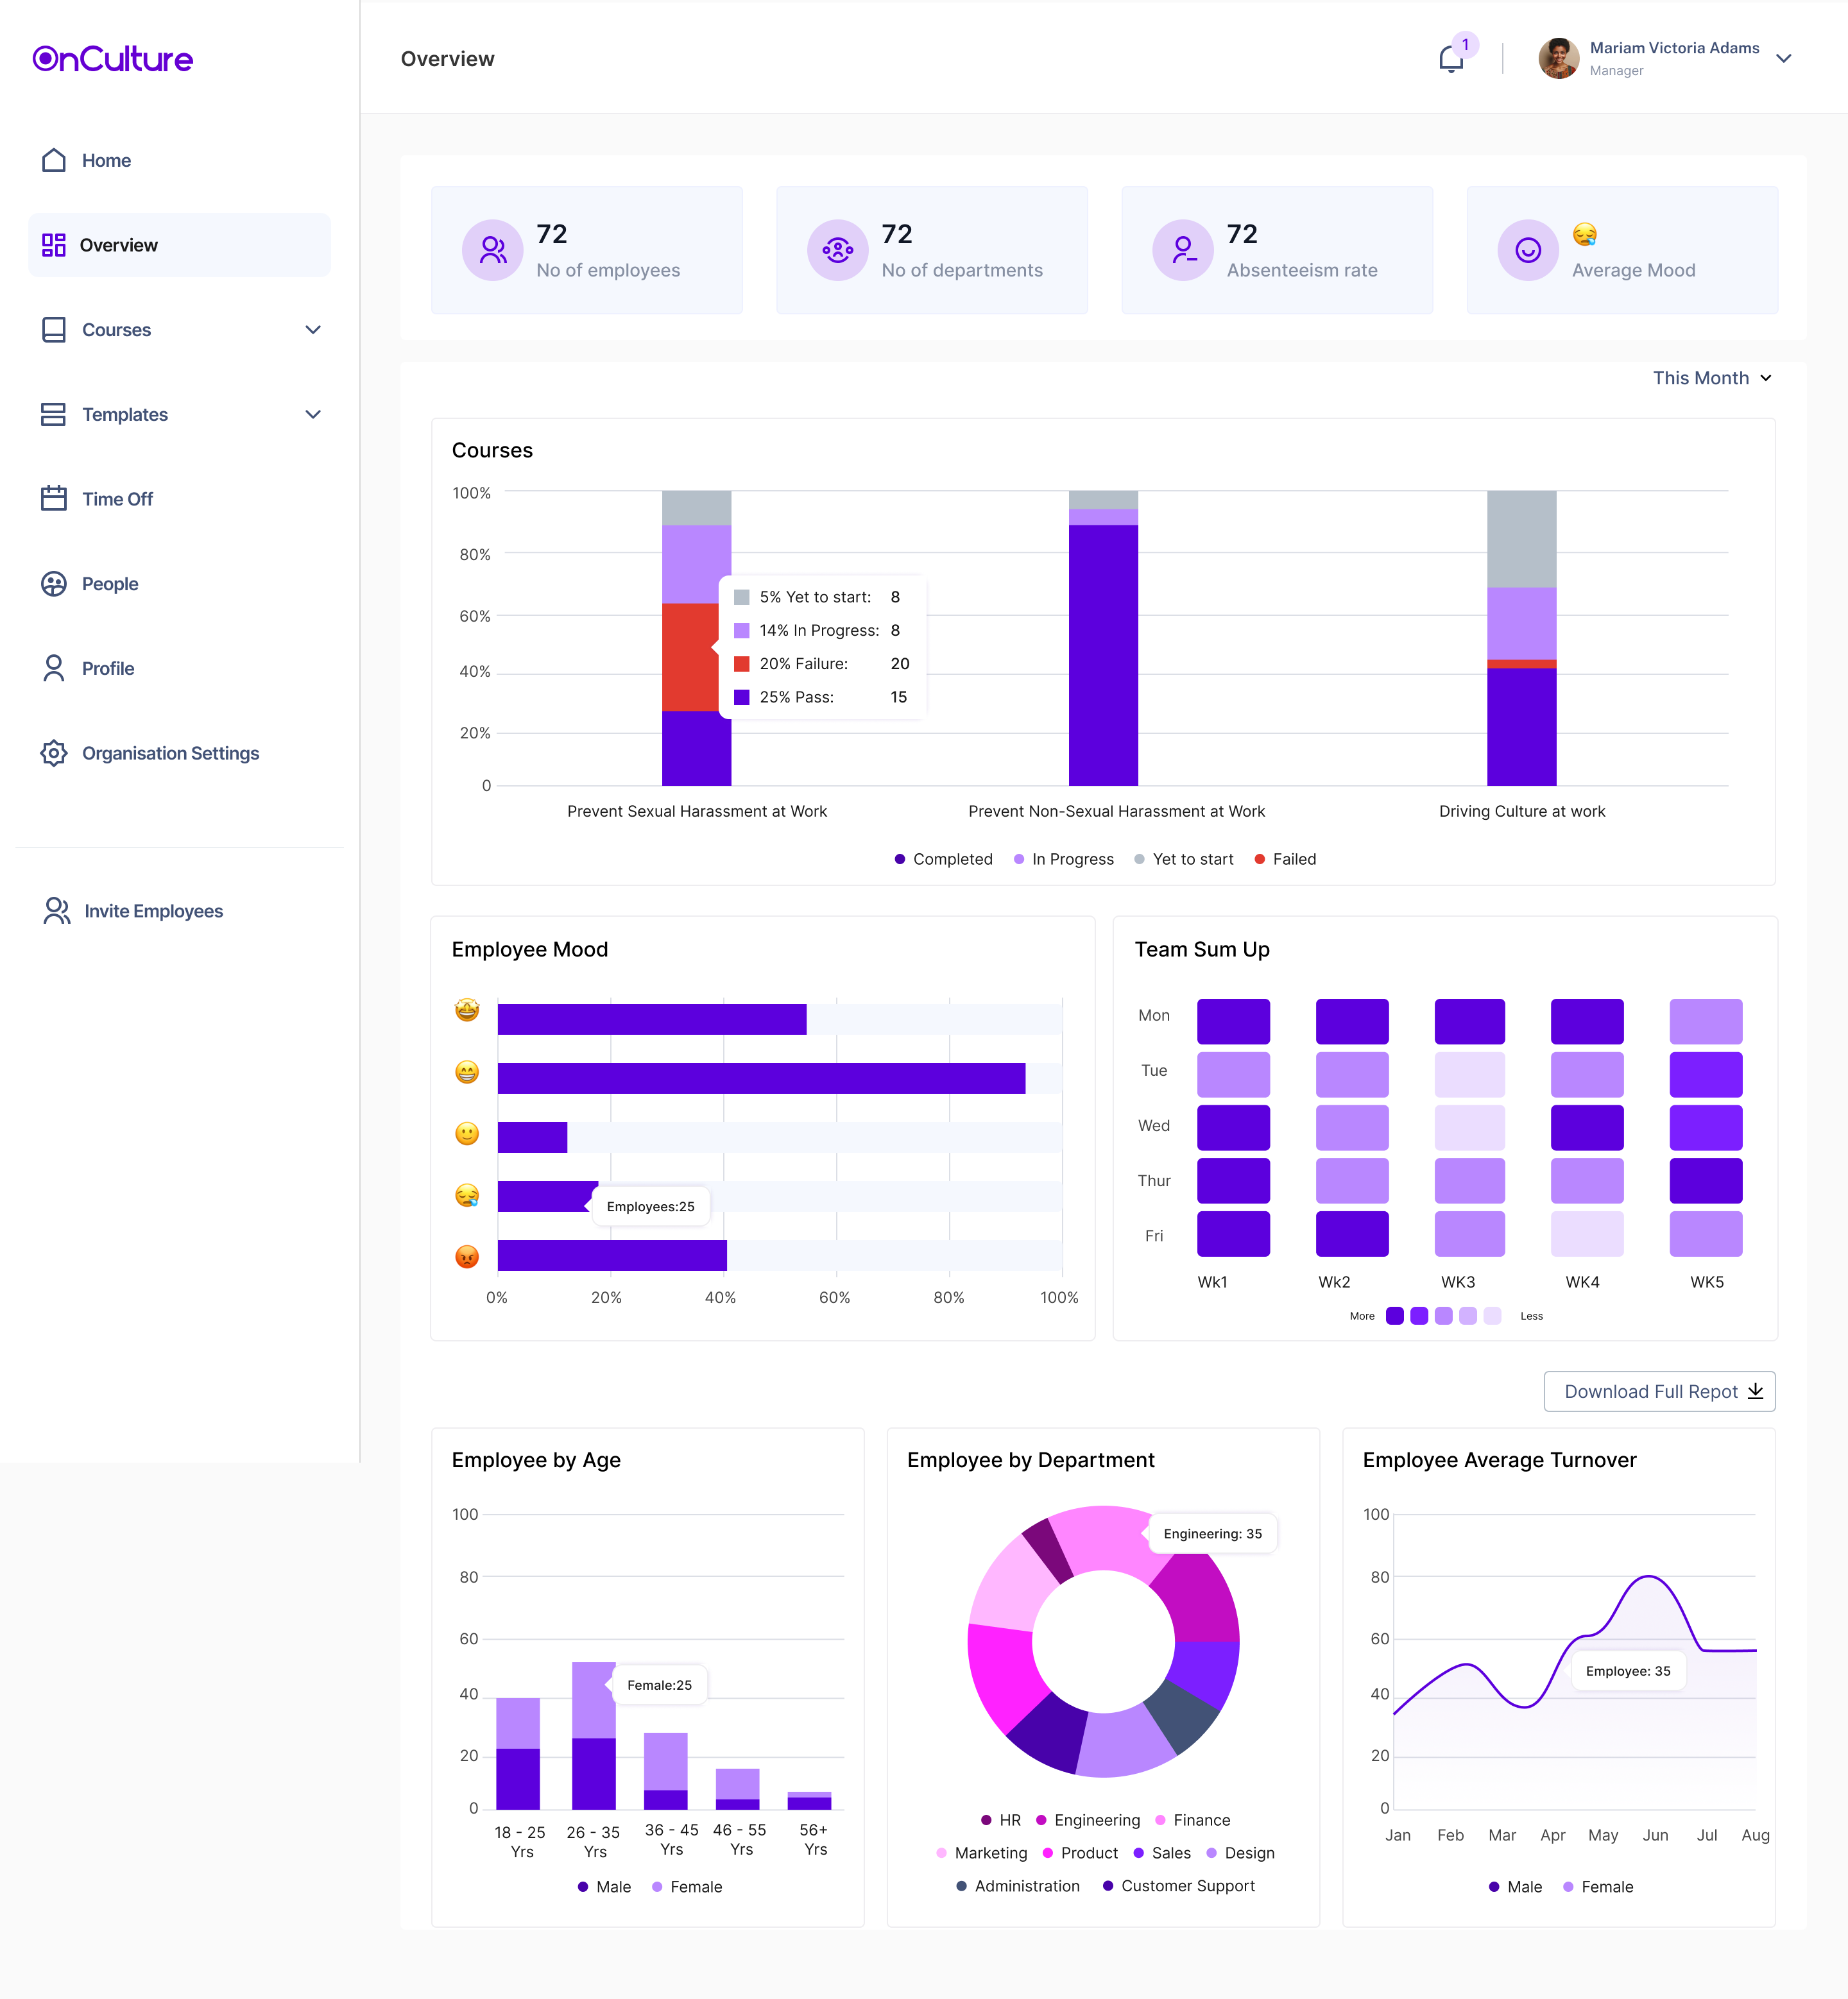
Task: Toggle Engineering legend in department chart
Action: click(1087, 1820)
